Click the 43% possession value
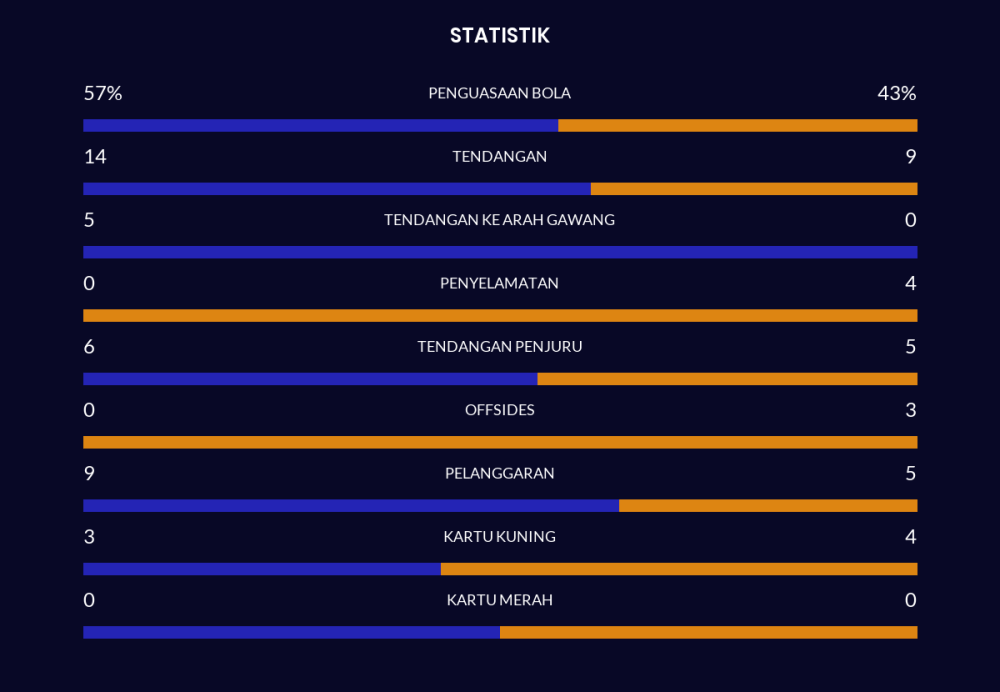Viewport: 1000px width, 692px height. point(896,93)
